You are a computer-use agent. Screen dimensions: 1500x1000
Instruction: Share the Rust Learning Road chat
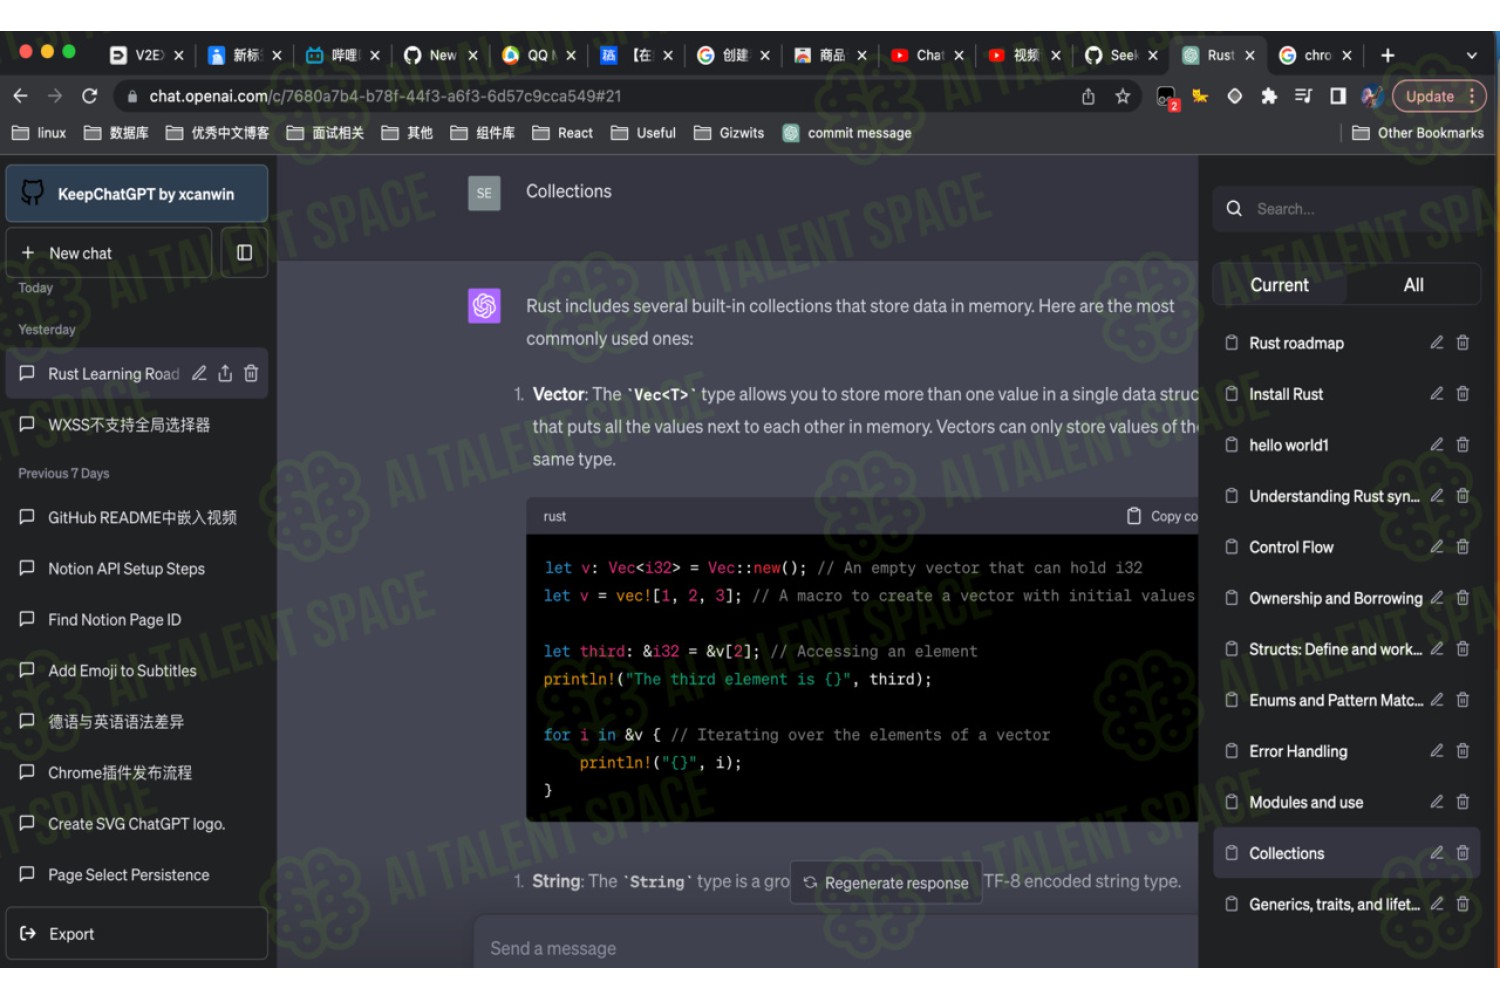225,373
